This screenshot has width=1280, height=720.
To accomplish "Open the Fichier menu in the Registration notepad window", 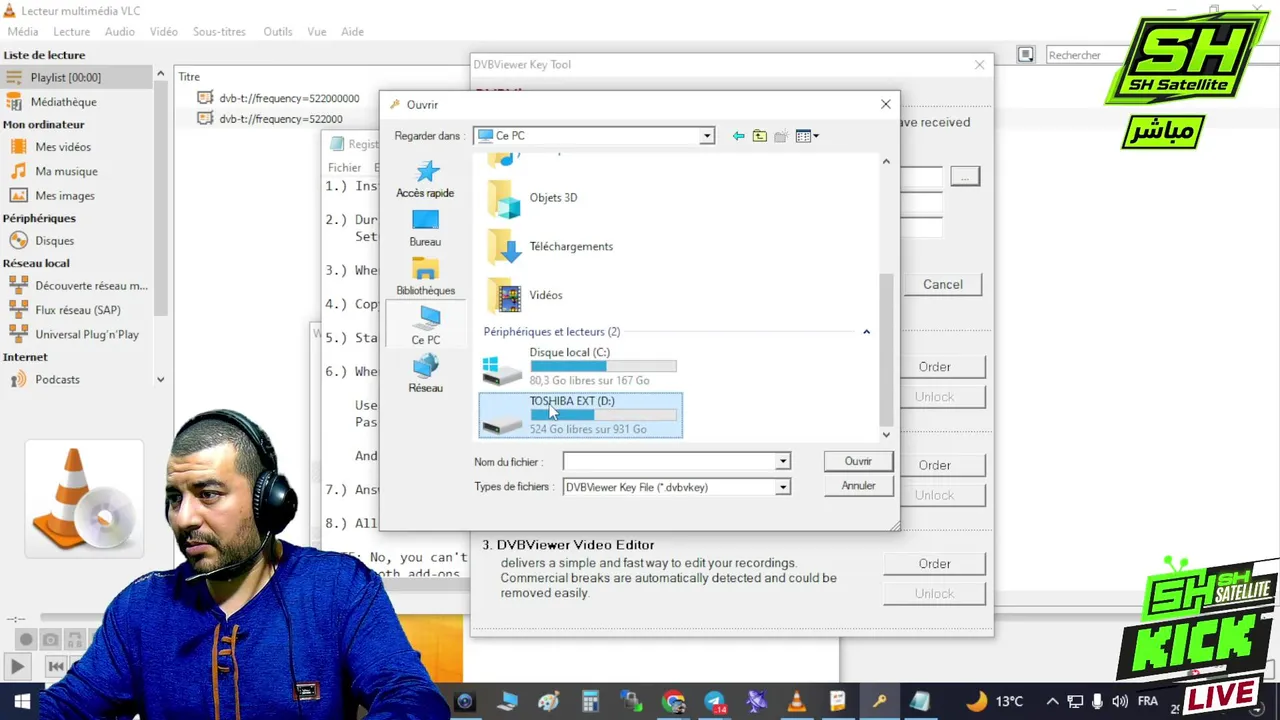I will coord(344,168).
